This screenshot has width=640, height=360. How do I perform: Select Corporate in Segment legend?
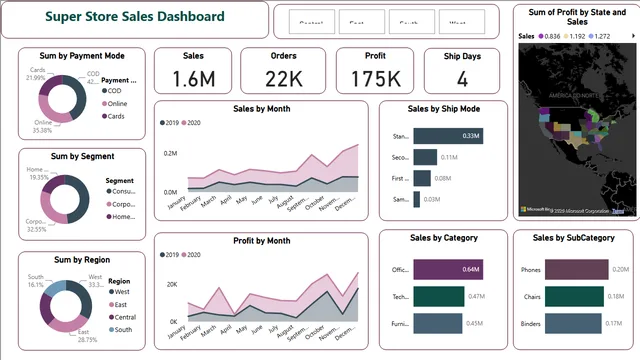[121, 204]
